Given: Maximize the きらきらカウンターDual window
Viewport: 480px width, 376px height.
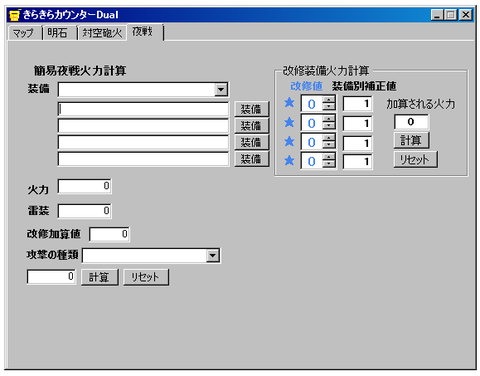Looking at the screenshot, I should click(451, 15).
